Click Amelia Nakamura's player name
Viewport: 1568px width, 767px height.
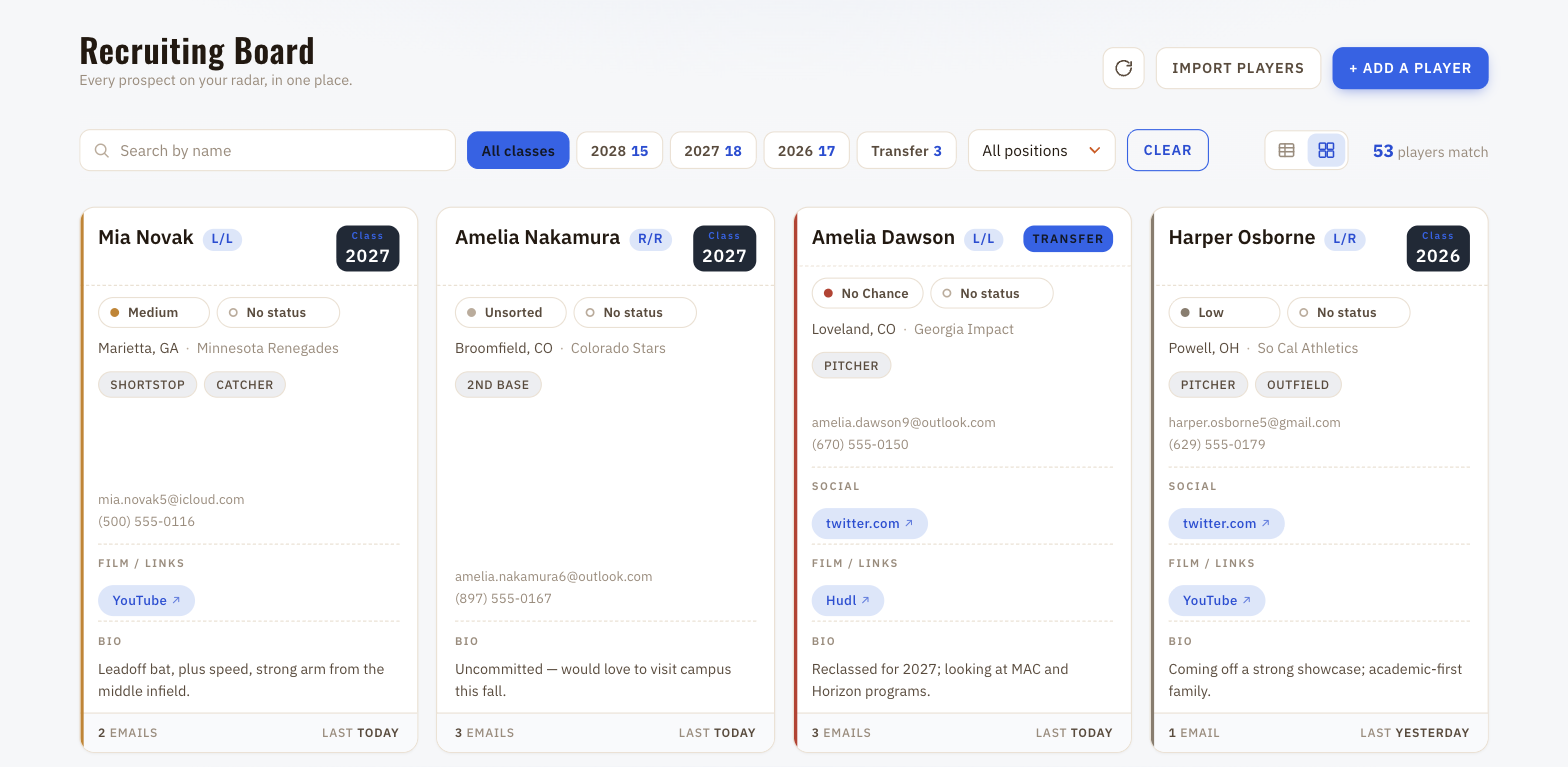tap(537, 238)
